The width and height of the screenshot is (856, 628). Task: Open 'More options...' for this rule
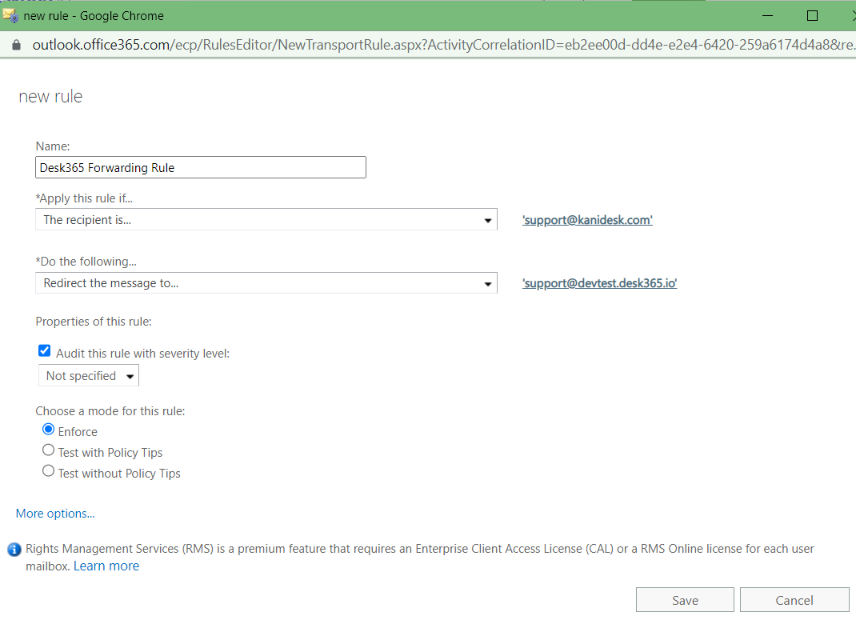click(54, 513)
